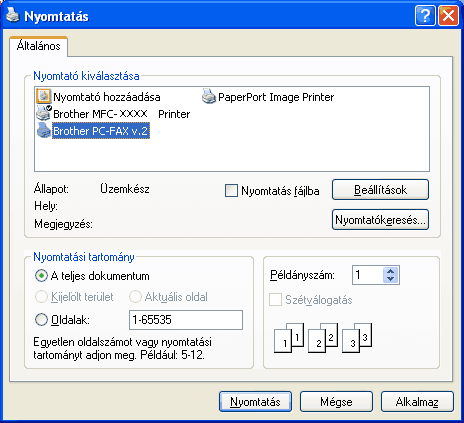Choose the PaperPort Image Printer icon
This screenshot has width=464, height=423.
(x=209, y=96)
